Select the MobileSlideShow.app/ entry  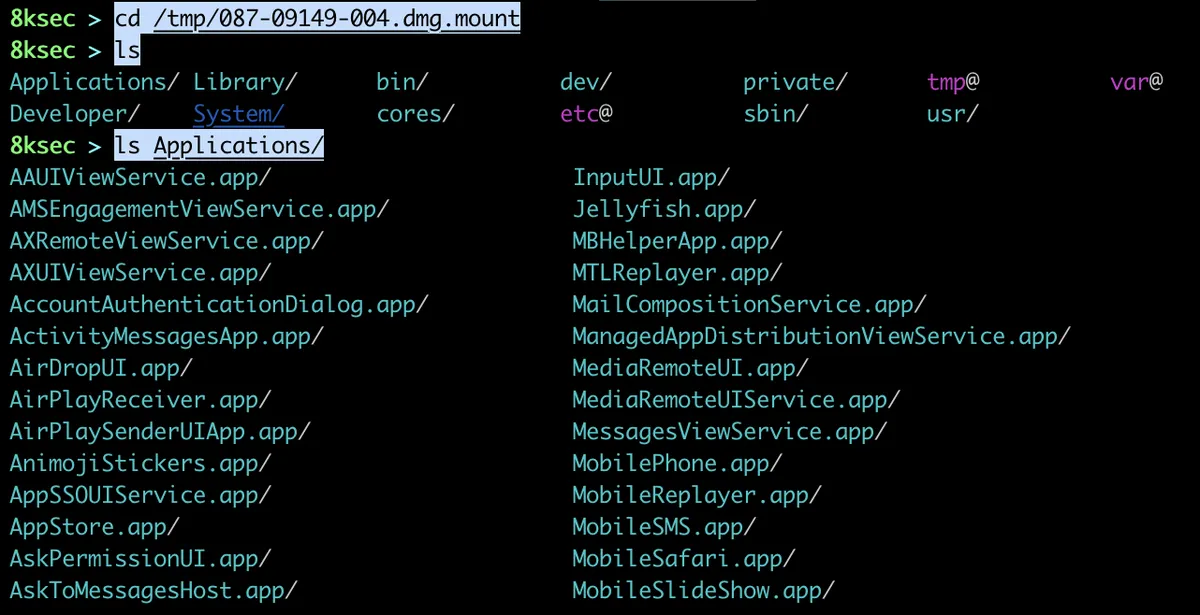703,589
